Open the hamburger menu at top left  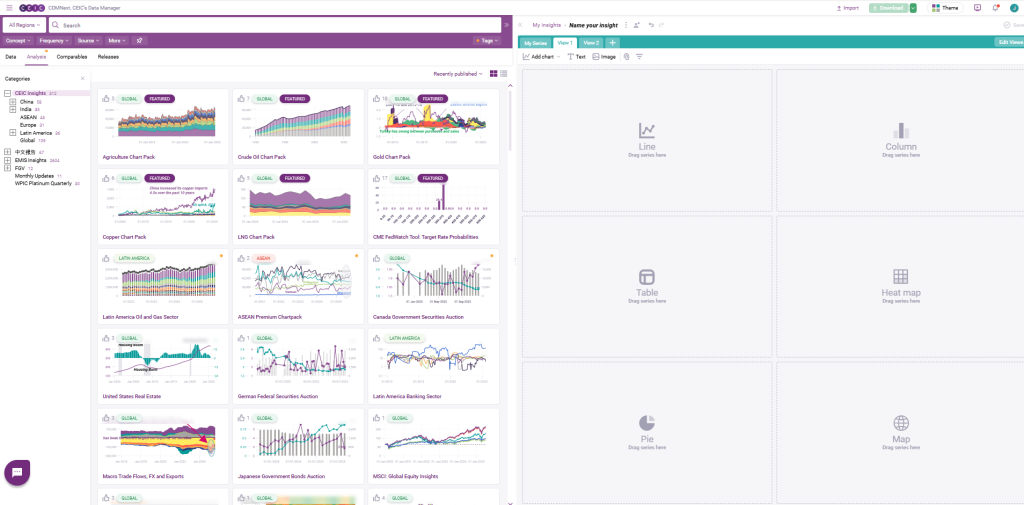coord(8,7)
